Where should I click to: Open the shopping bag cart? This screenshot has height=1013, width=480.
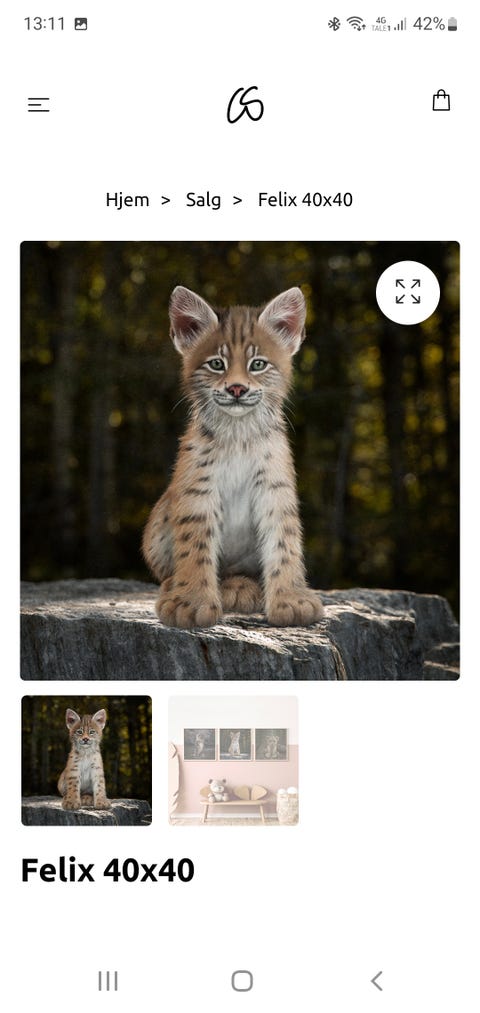[441, 100]
